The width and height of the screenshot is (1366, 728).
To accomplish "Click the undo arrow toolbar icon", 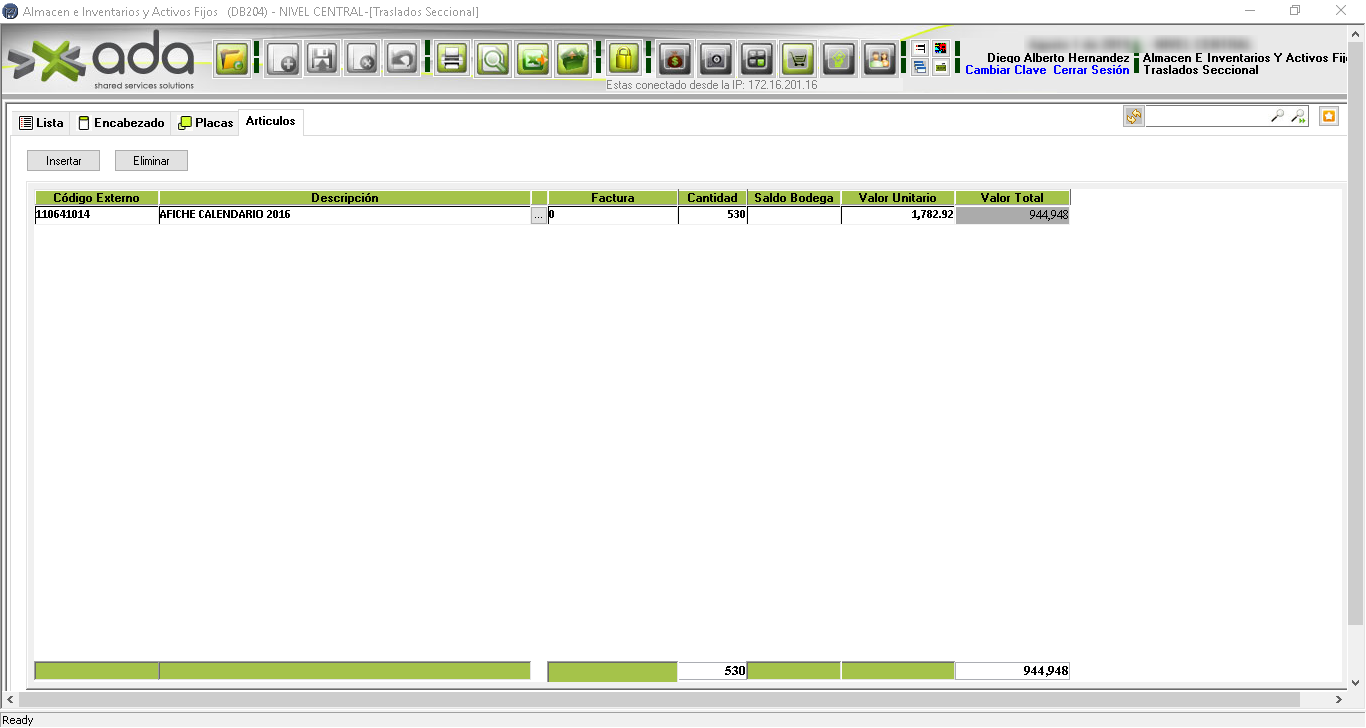I will pyautogui.click(x=402, y=60).
